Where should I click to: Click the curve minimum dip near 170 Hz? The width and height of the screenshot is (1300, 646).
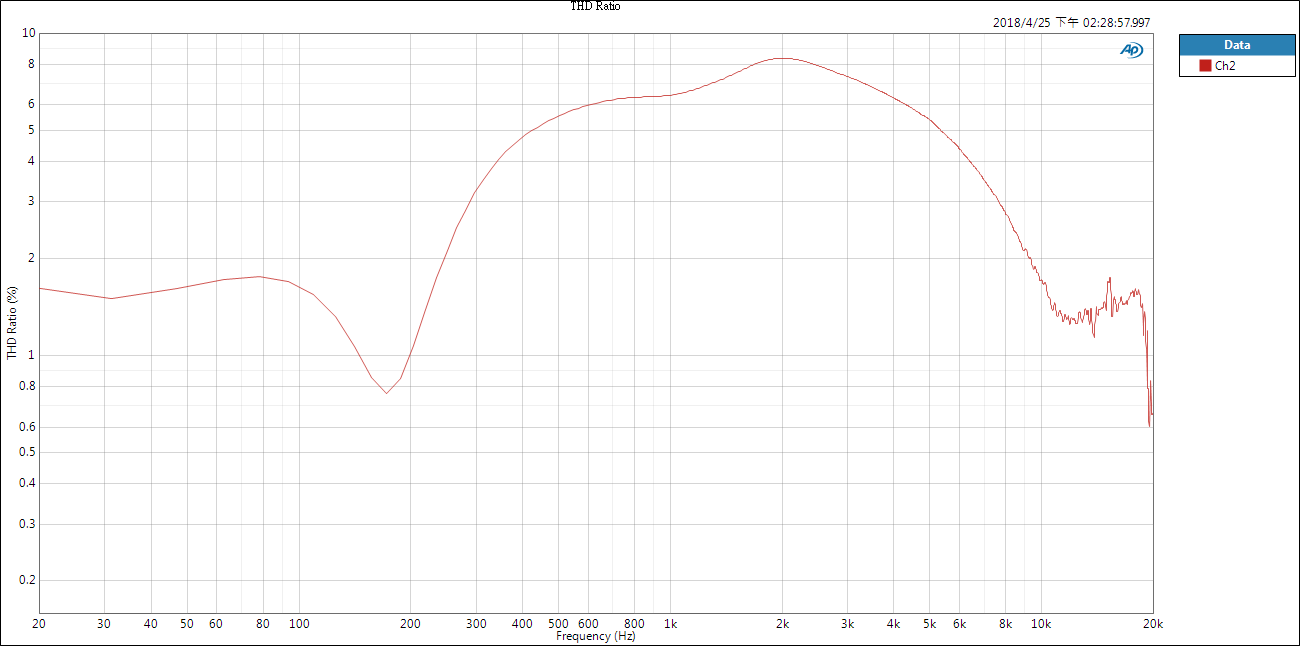coord(386,393)
